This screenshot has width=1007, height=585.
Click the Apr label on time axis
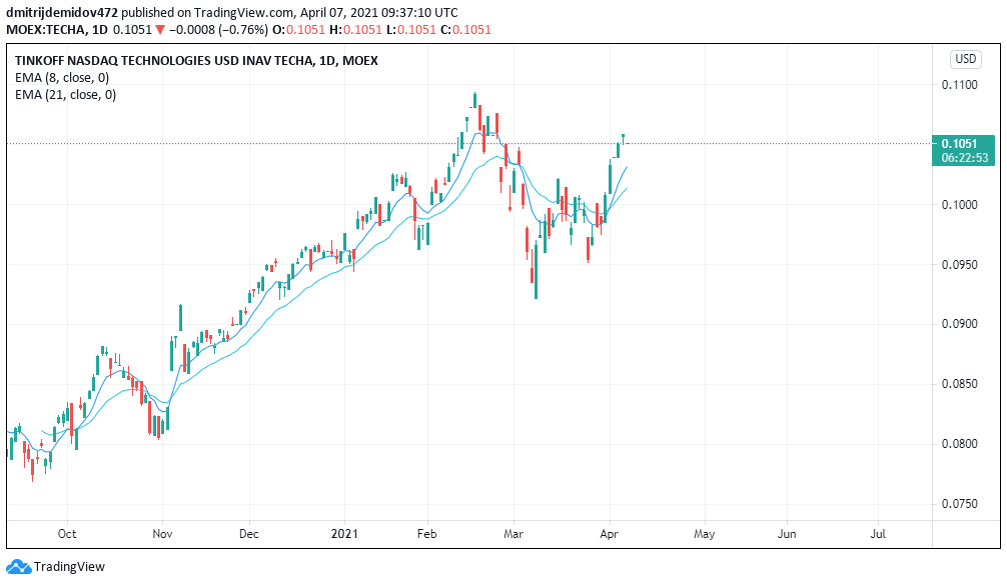click(609, 534)
